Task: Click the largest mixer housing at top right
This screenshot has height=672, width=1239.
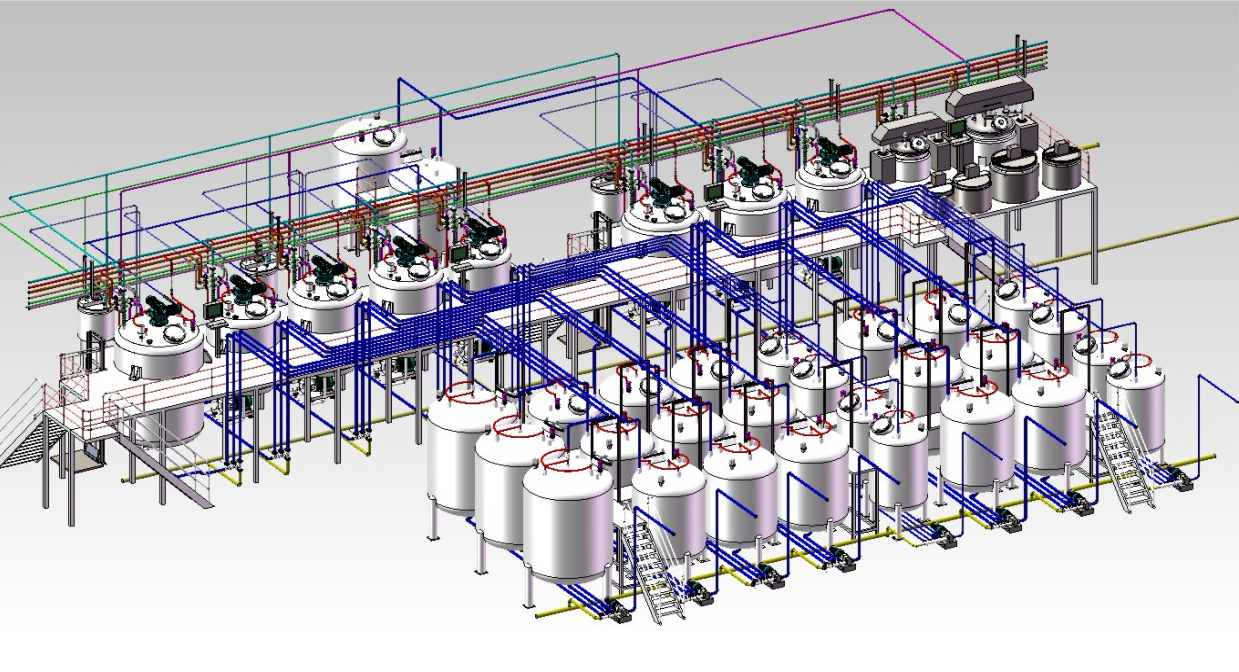Action: (x=990, y=97)
